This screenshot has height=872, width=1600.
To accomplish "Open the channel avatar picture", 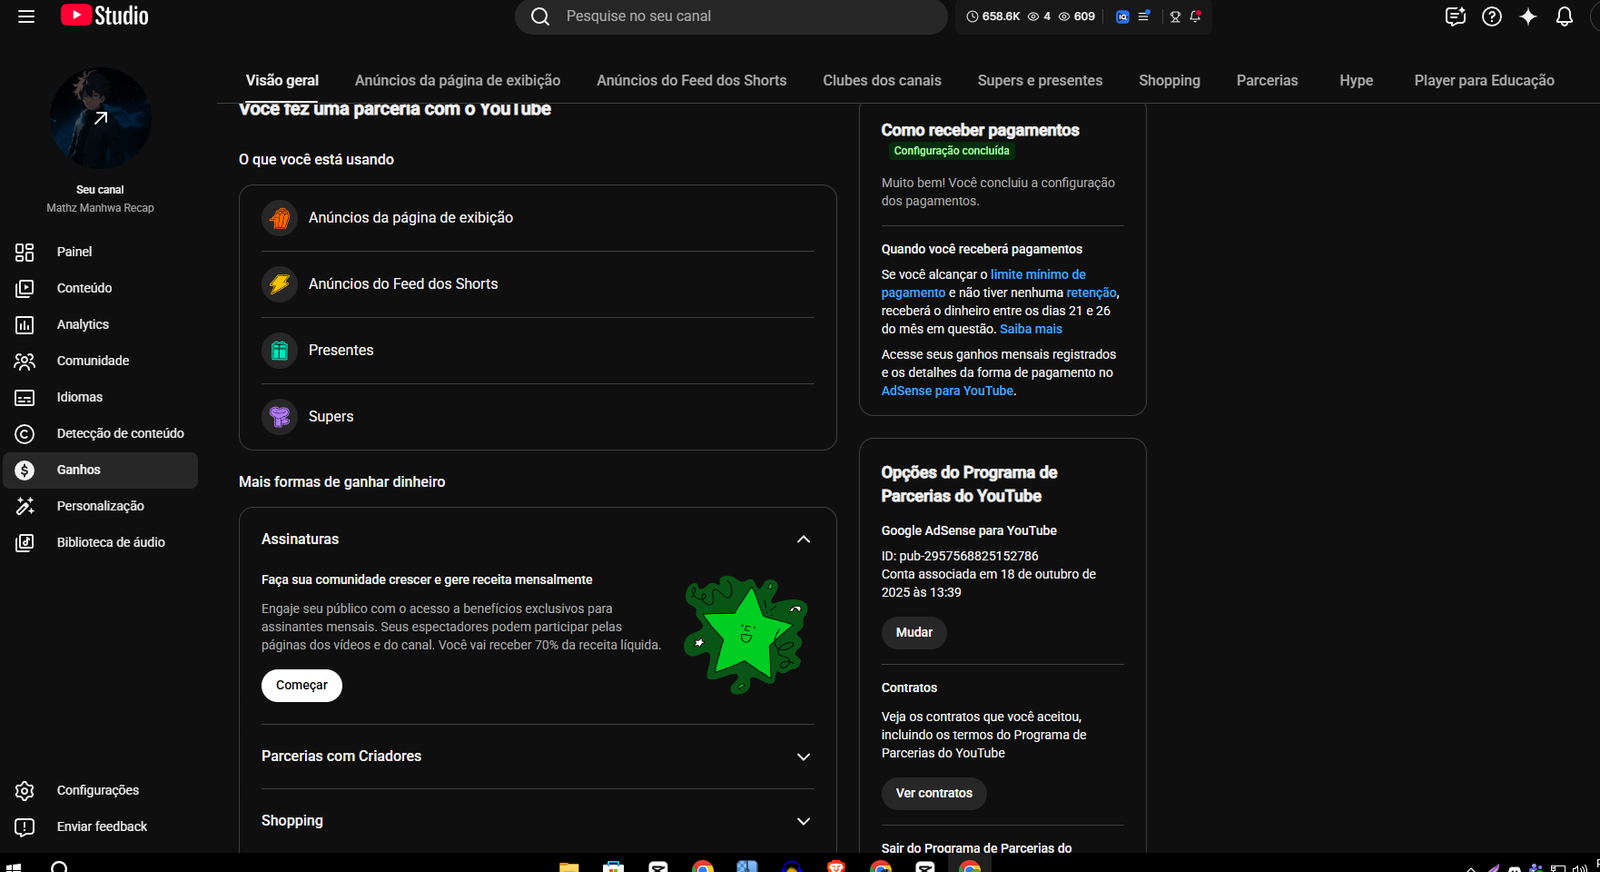I will [x=100, y=118].
